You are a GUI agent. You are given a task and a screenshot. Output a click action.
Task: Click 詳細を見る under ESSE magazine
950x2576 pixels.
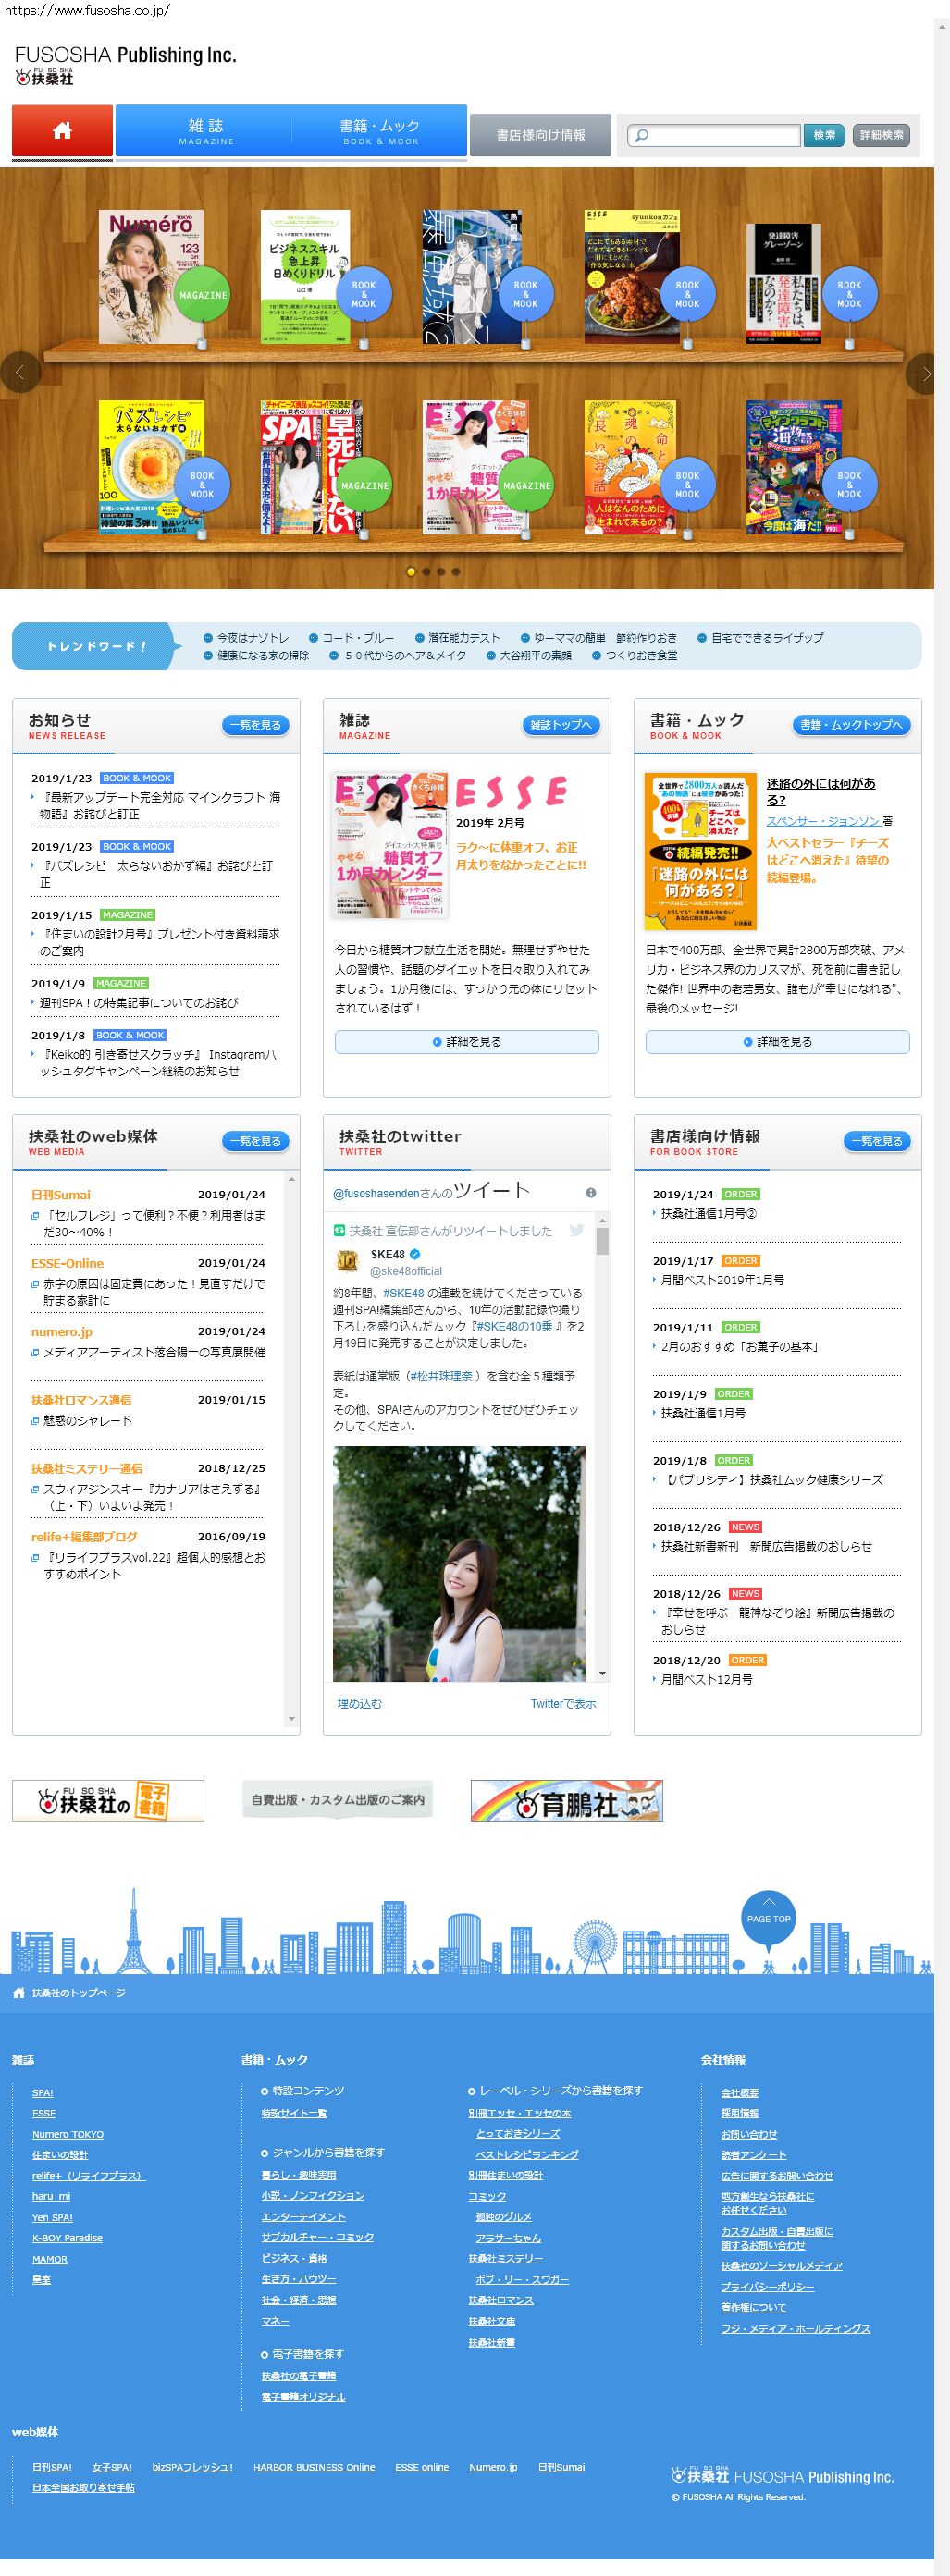467,1041
